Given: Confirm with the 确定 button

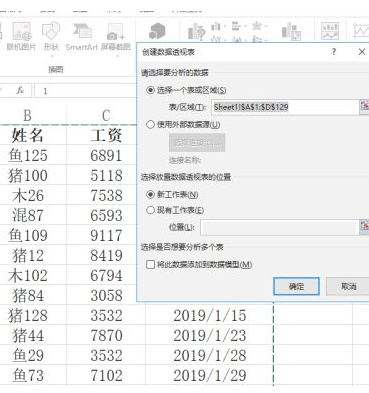Looking at the screenshot, I should (x=296, y=286).
